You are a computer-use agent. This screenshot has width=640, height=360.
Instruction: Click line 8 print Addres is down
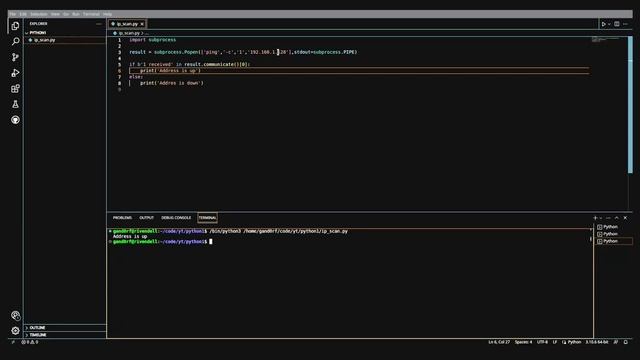171,83
